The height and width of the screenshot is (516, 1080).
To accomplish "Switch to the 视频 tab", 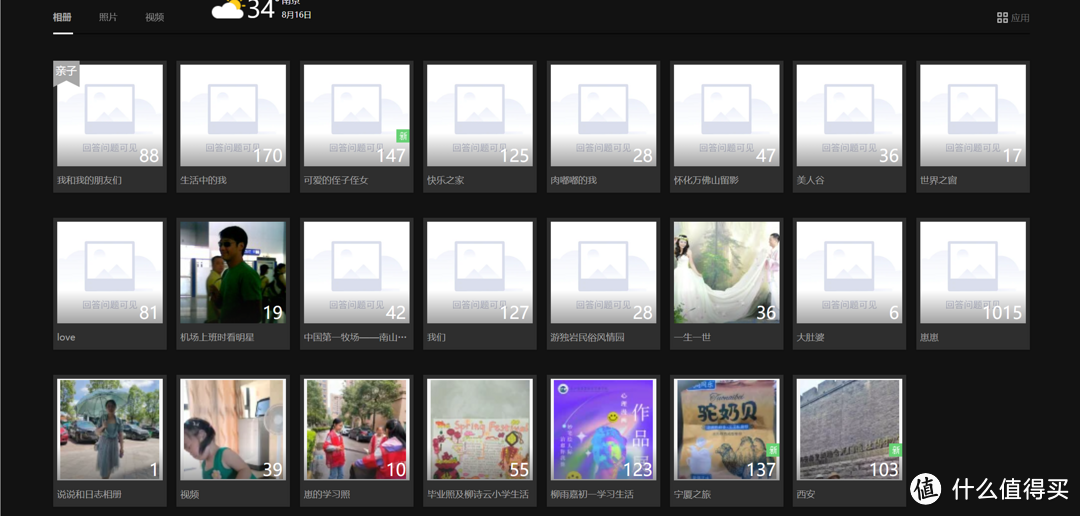I will [154, 18].
